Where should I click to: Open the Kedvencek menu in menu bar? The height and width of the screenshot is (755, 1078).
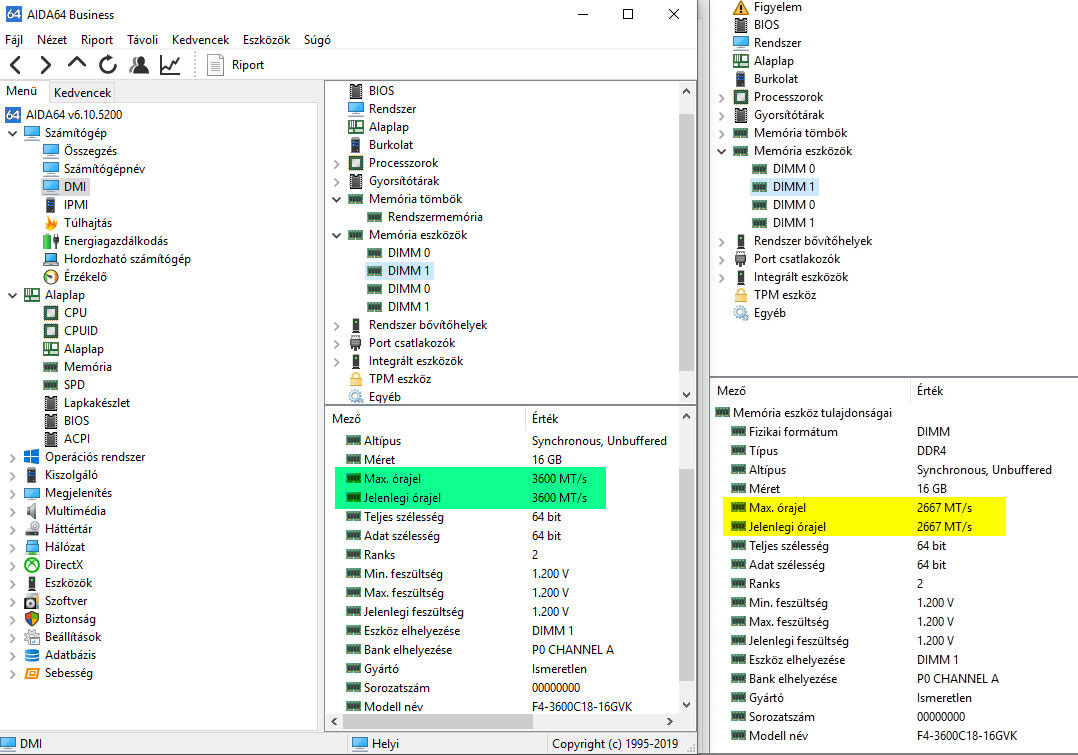[201, 40]
